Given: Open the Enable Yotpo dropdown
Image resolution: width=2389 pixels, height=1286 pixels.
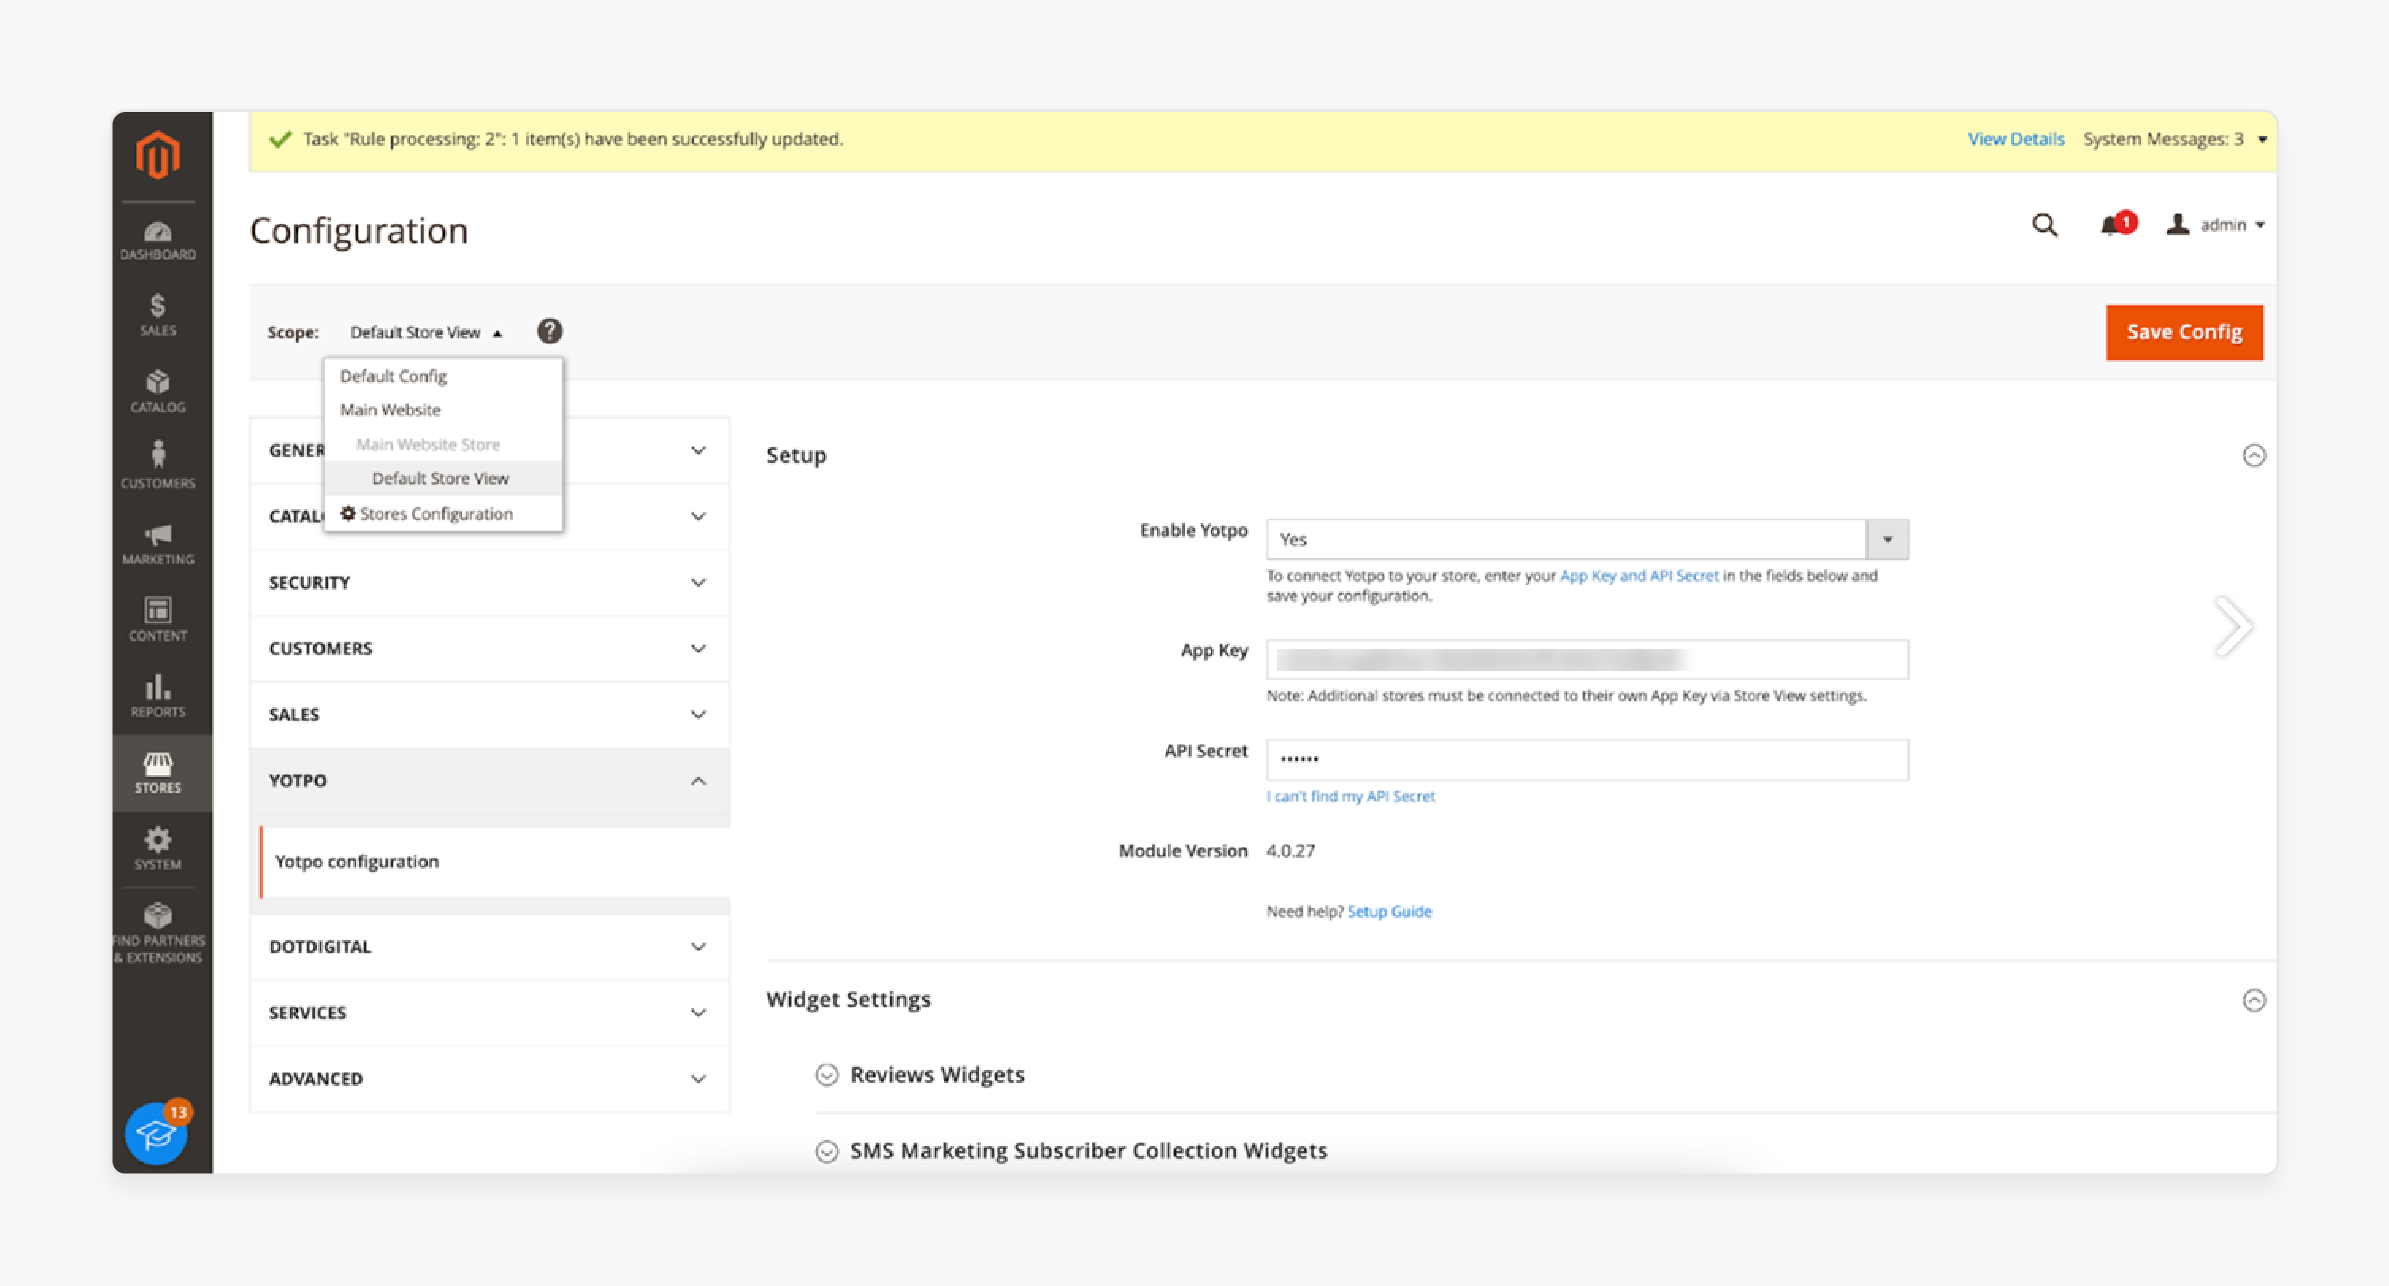Looking at the screenshot, I should tap(1587, 539).
